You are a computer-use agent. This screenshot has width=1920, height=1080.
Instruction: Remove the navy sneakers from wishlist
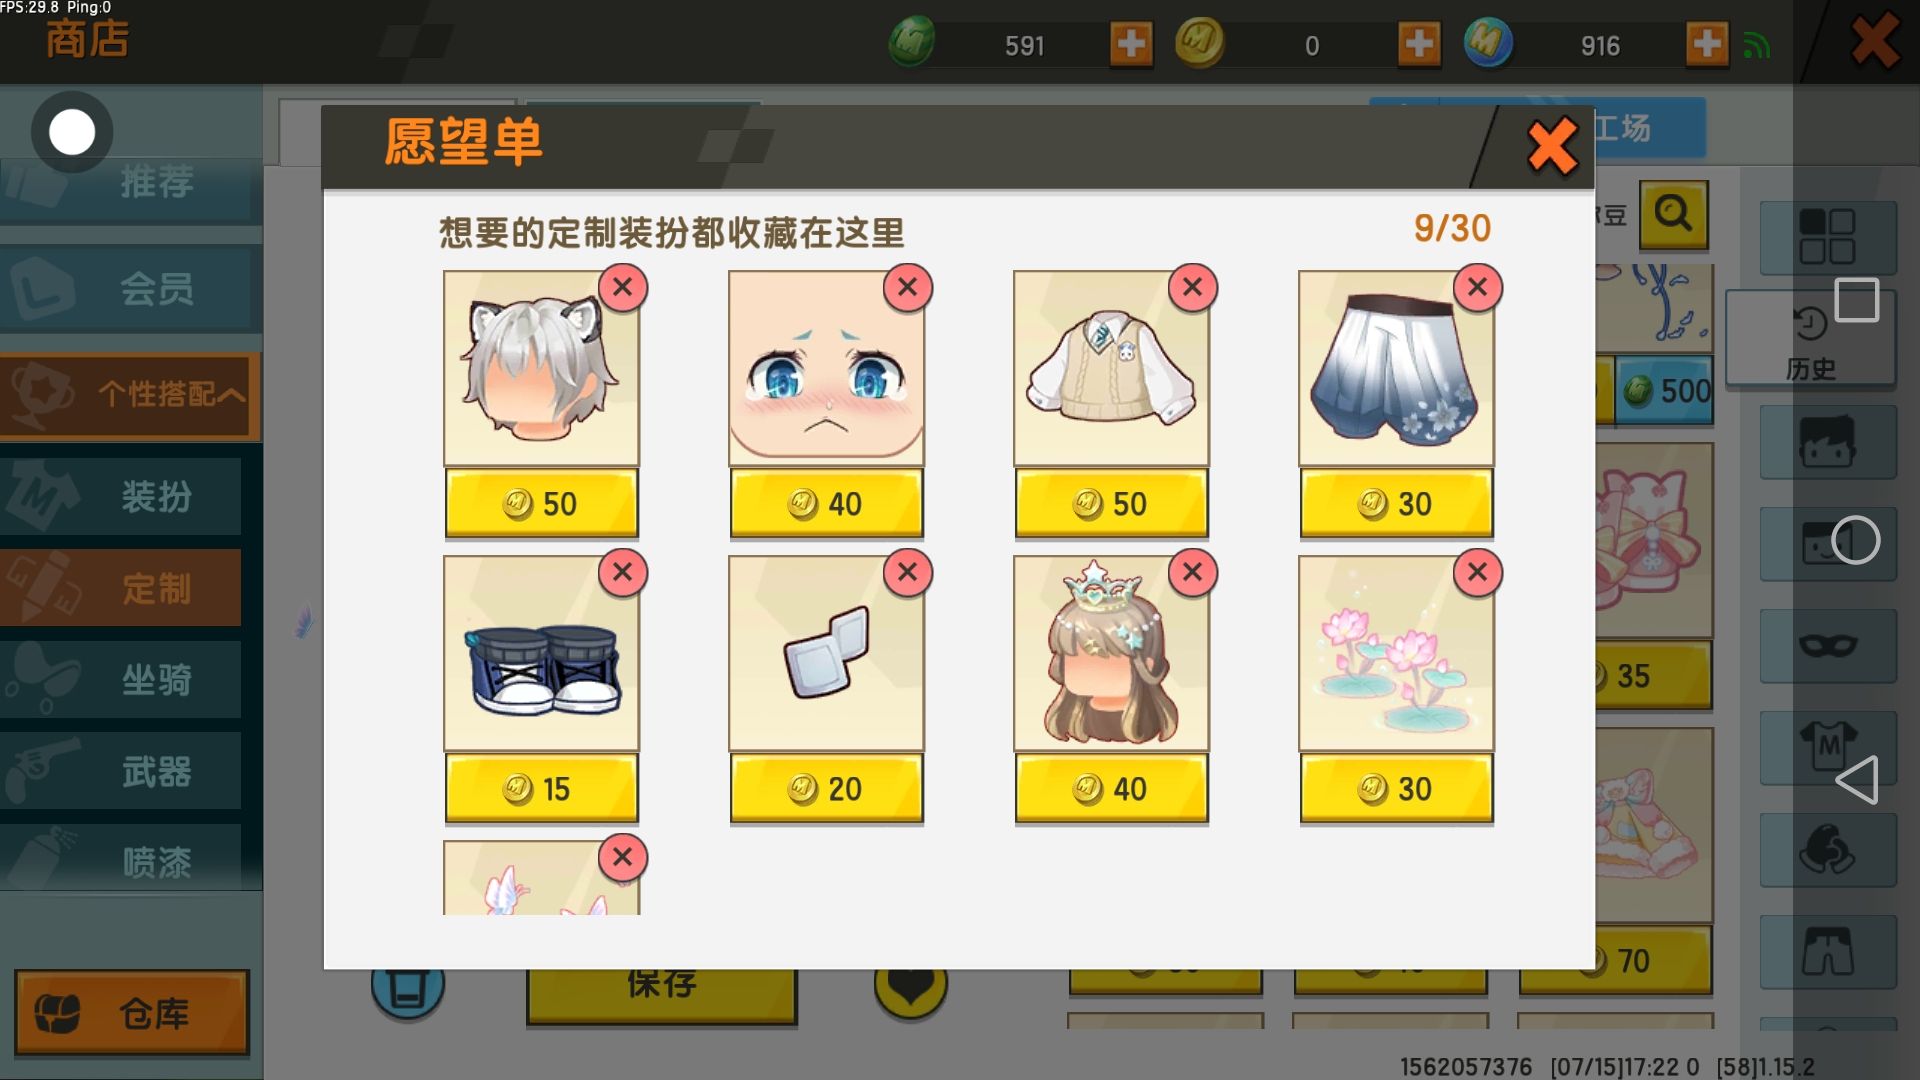[x=622, y=573]
